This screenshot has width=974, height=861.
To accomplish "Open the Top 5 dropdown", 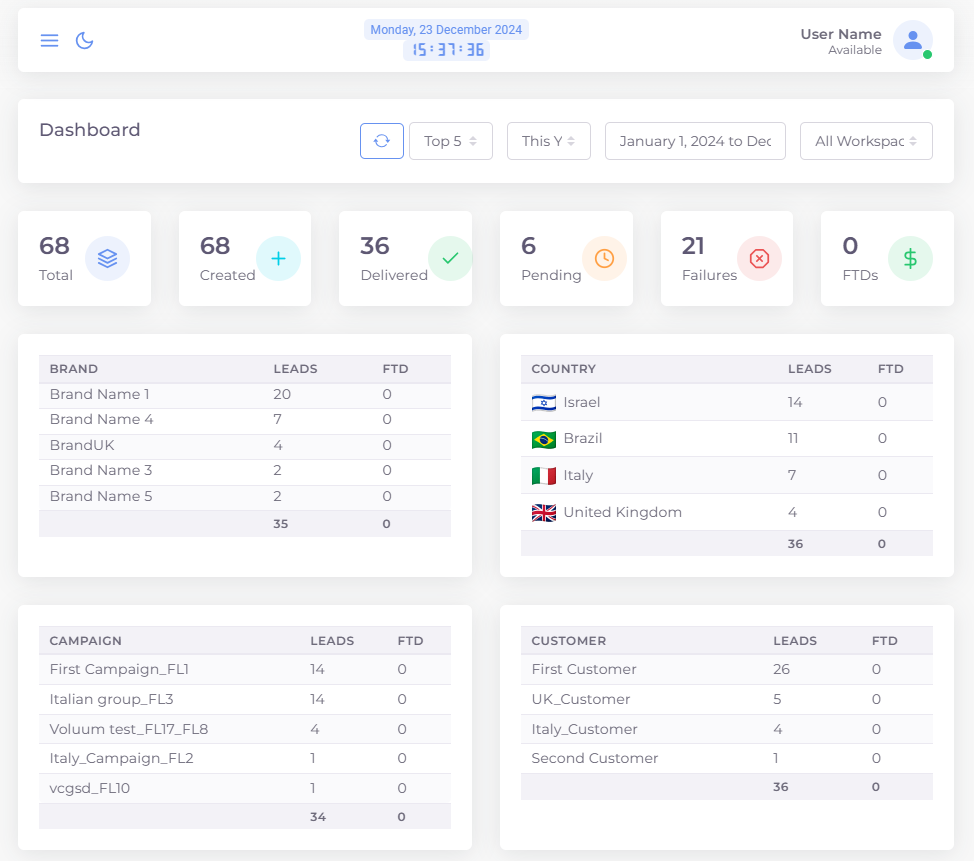I will [451, 141].
